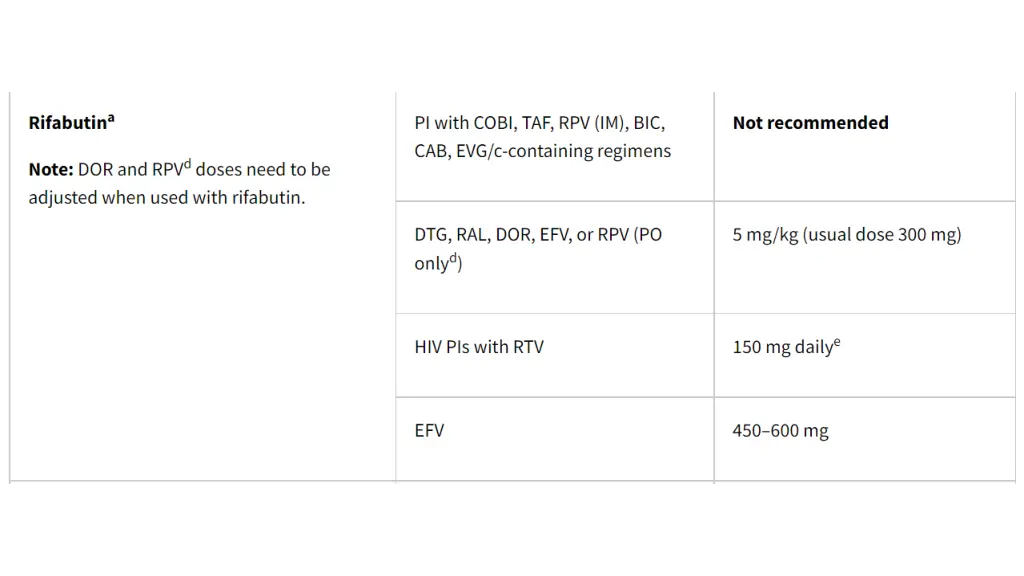1024x576 pixels.
Task: Click "adjusted when used with rifabutin" text
Action: [166, 197]
